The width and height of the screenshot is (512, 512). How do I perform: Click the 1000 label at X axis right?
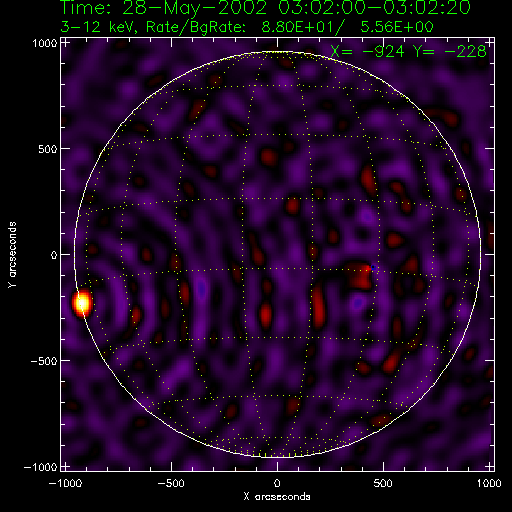click(x=489, y=483)
